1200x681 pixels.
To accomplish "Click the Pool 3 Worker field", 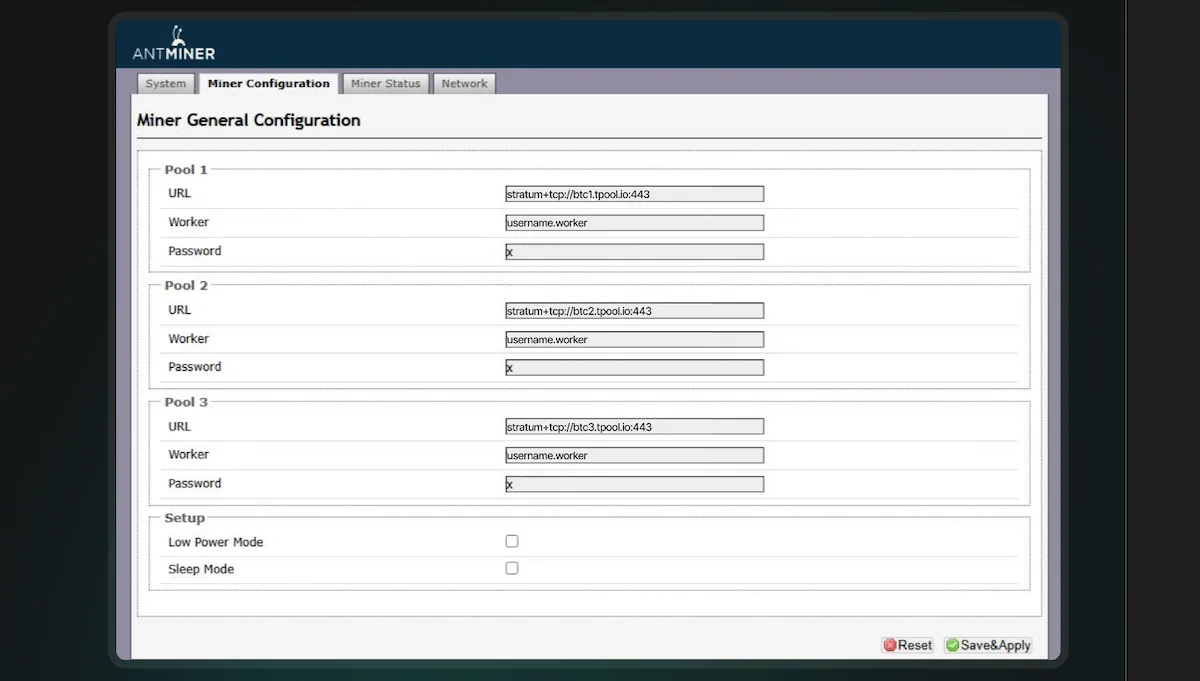I will coord(634,455).
